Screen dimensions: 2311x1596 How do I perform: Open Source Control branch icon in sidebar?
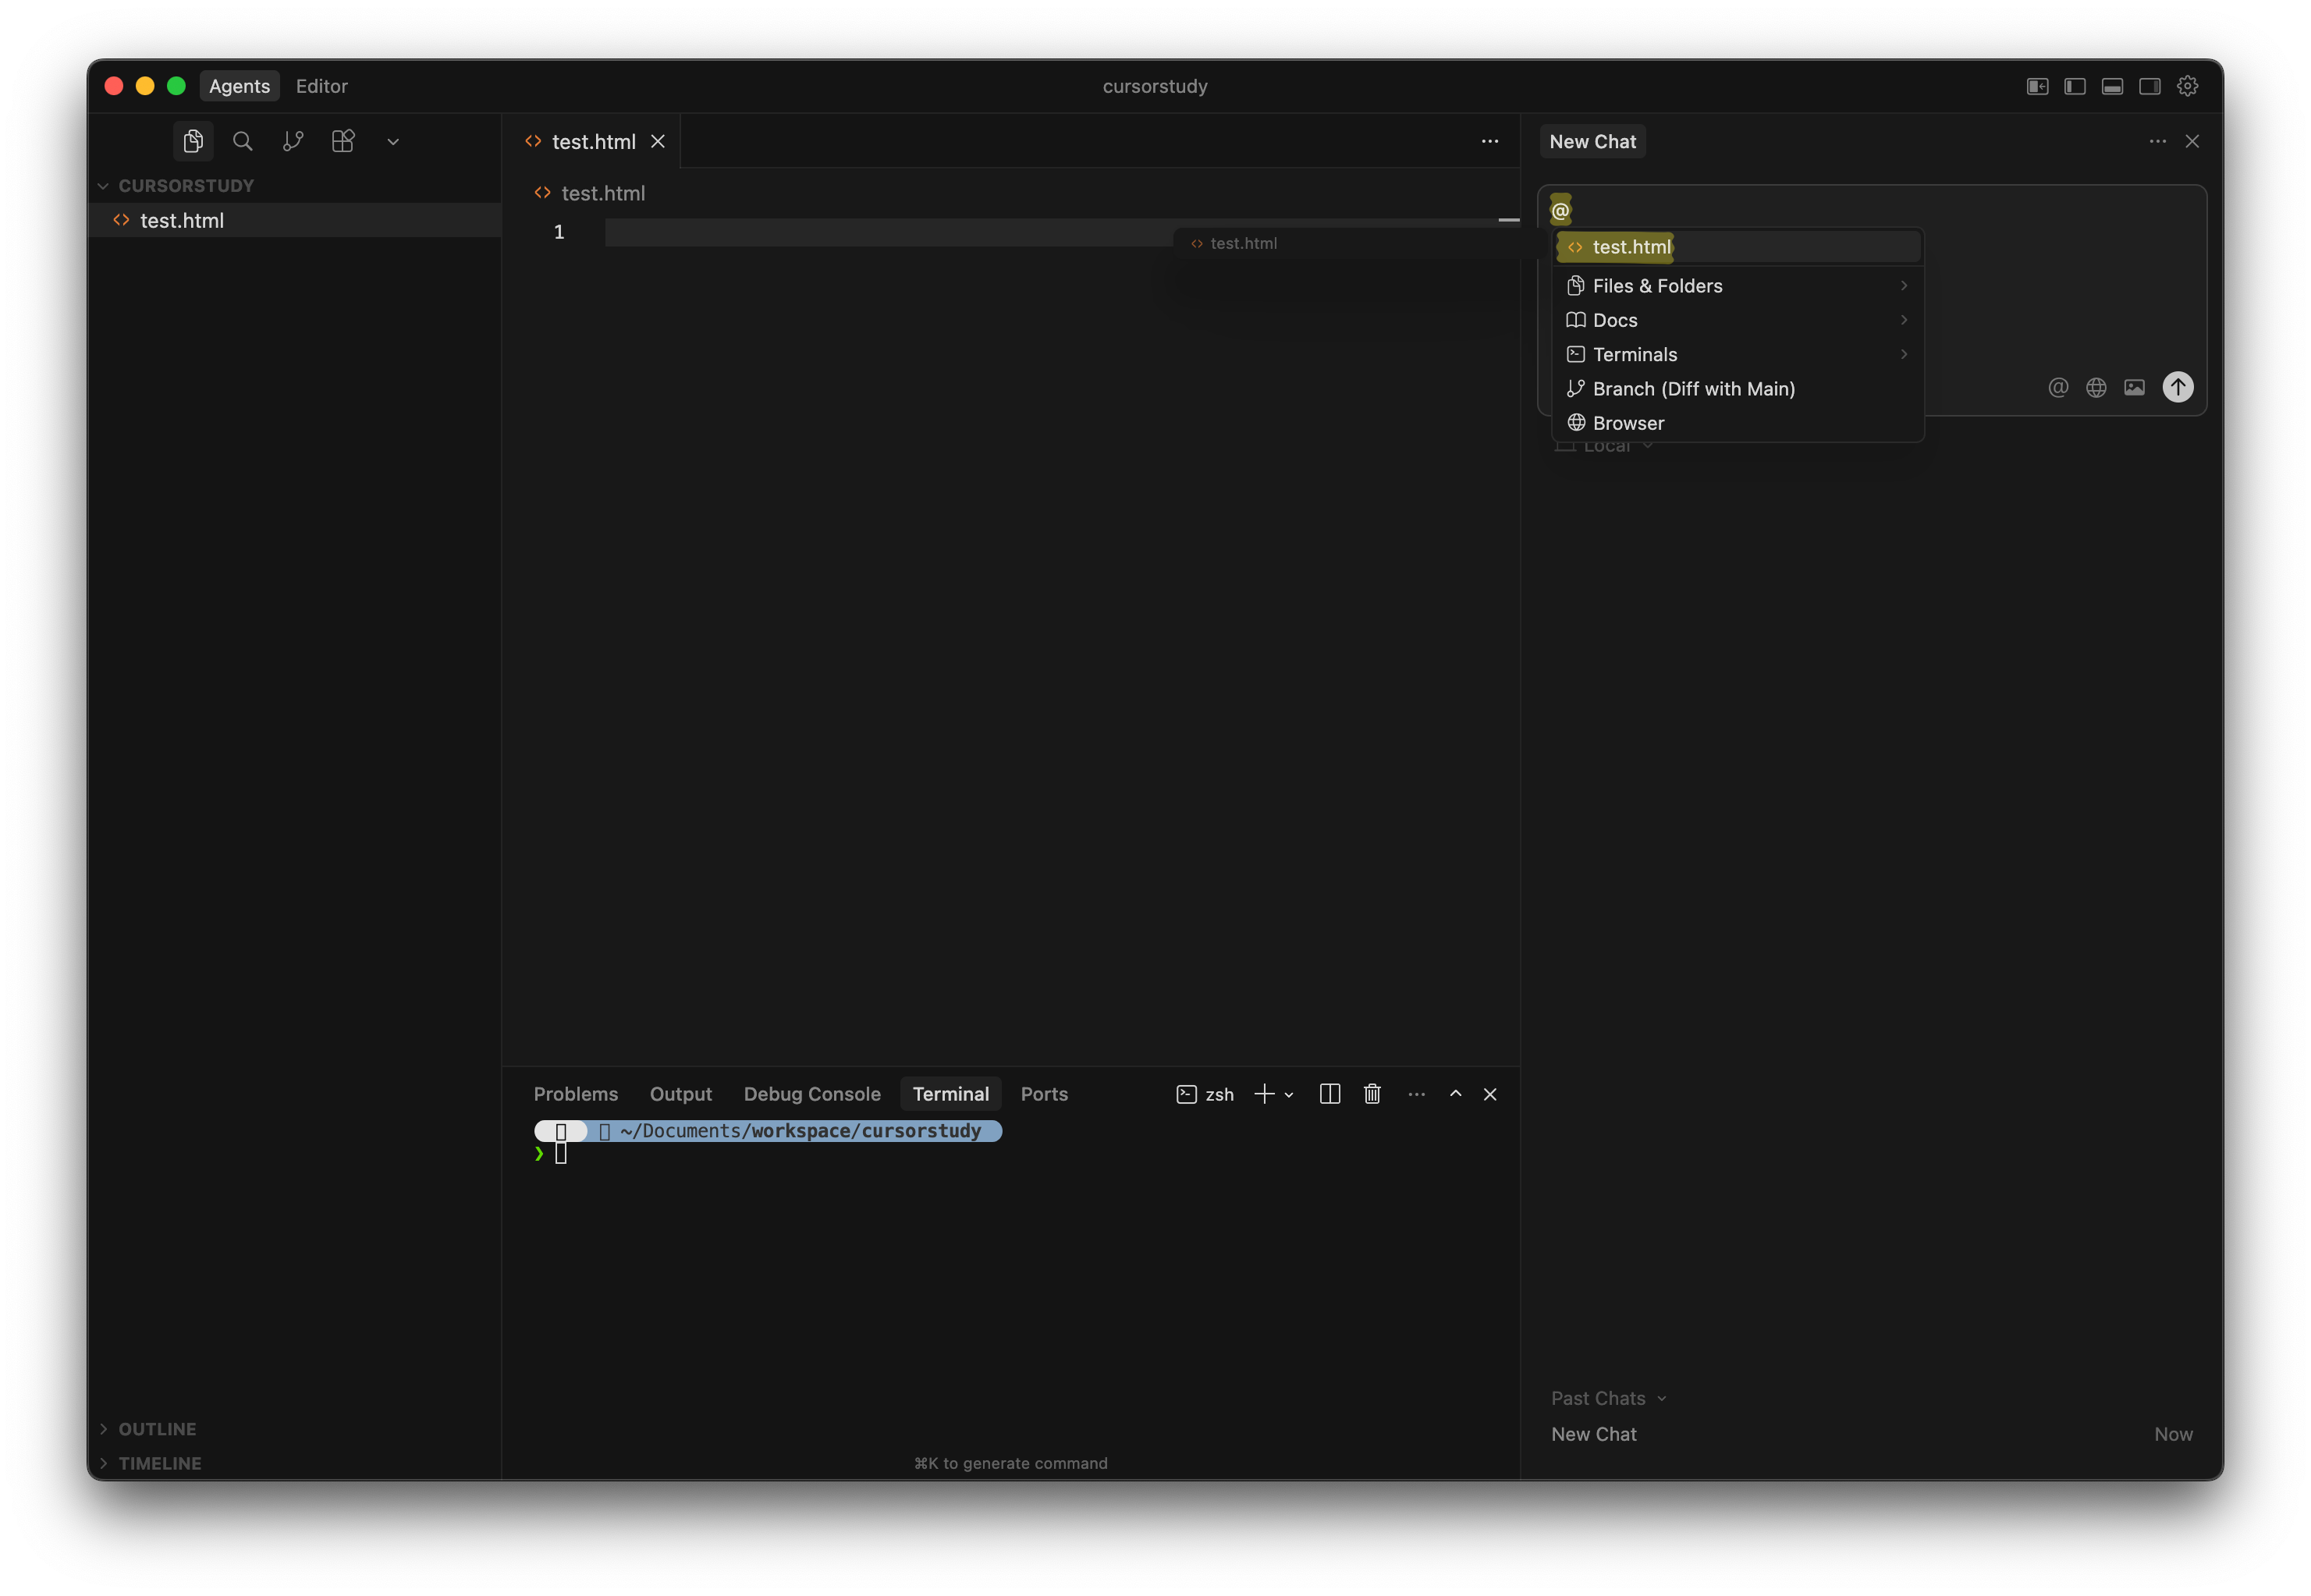pos(293,141)
